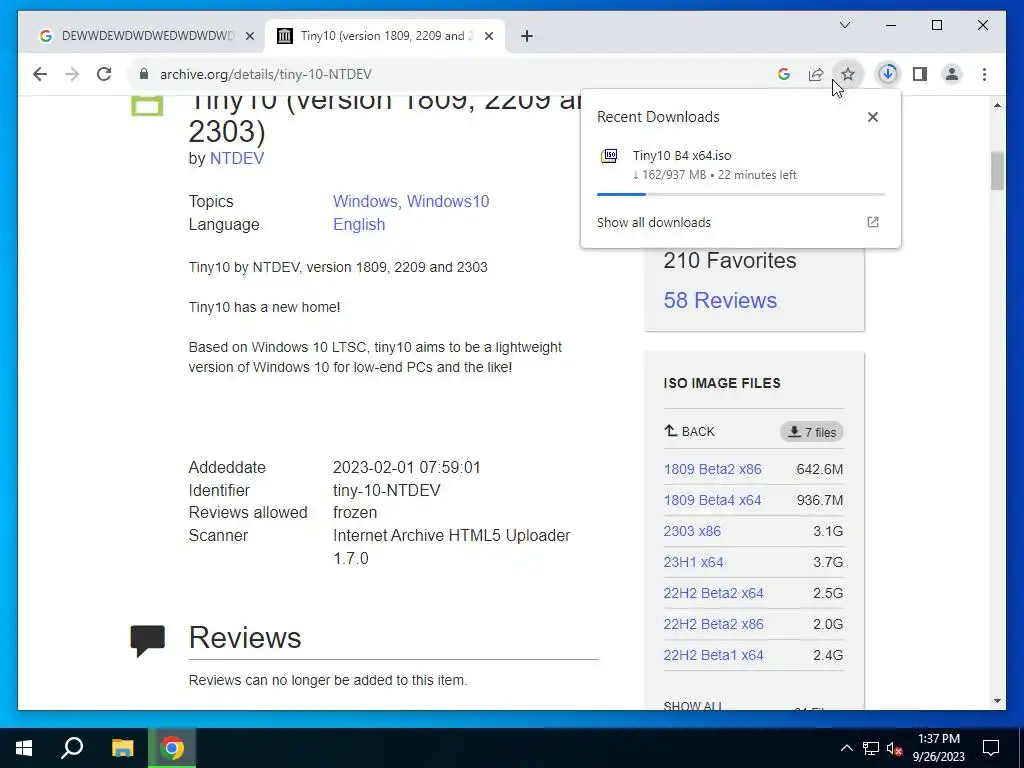The image size is (1024, 768).
Task: Click the download progress bar
Action: tap(741, 195)
